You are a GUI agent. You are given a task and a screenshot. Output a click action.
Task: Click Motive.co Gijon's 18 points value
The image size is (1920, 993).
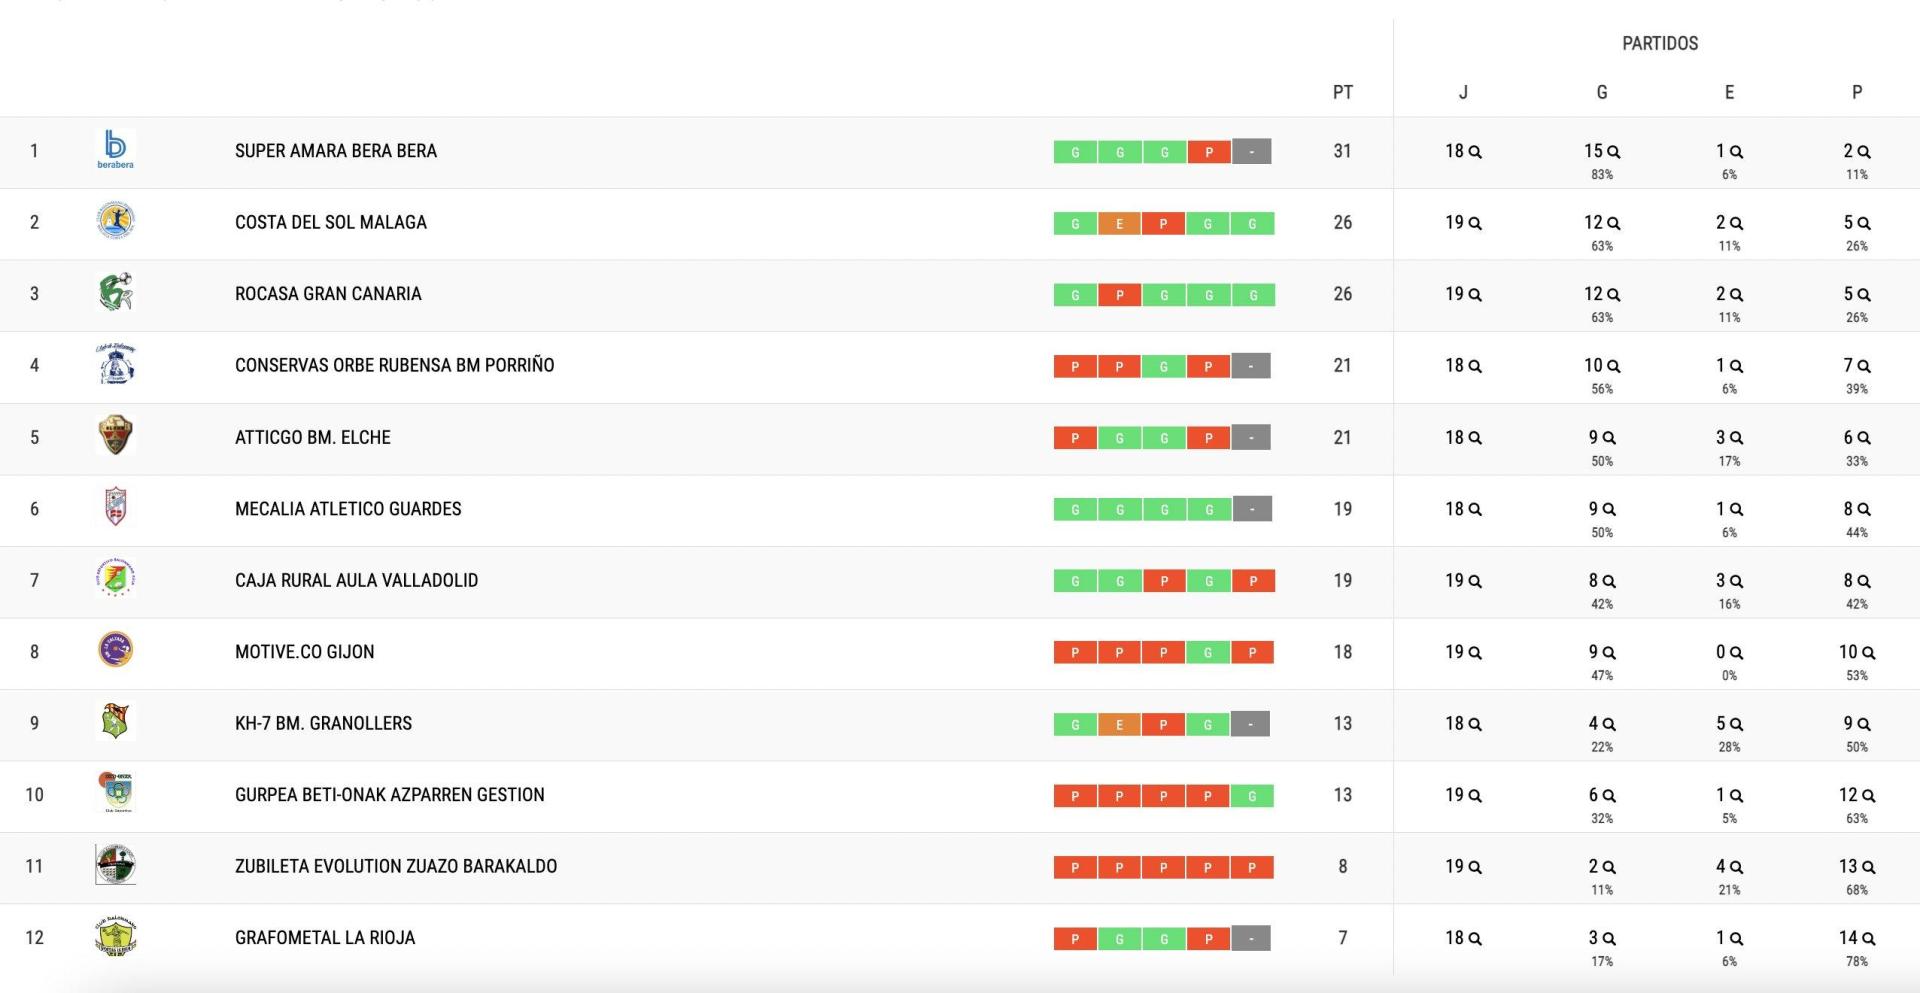(1343, 651)
